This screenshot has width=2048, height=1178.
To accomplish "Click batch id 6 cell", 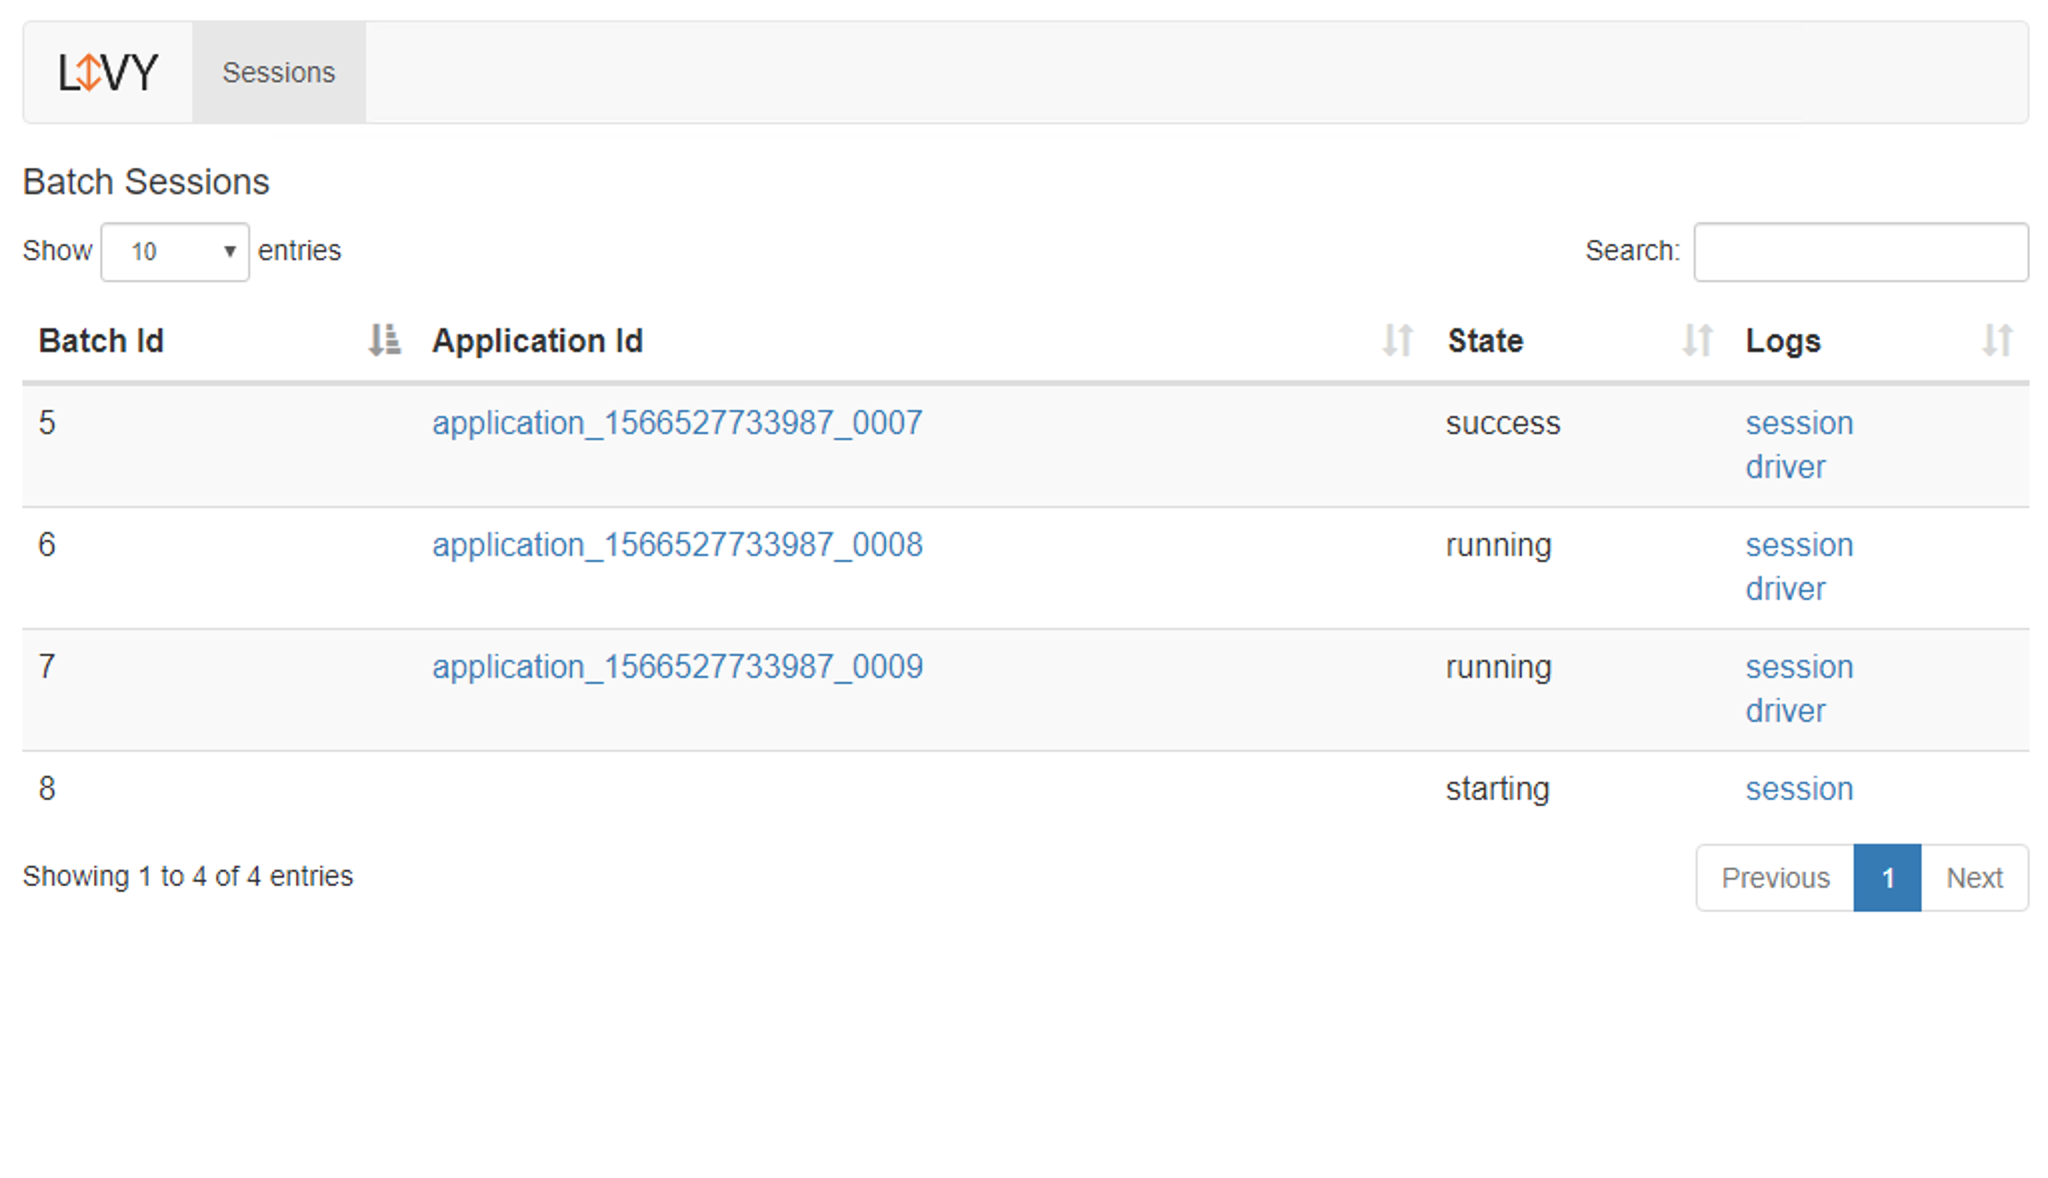I will pyautogui.click(x=220, y=568).
